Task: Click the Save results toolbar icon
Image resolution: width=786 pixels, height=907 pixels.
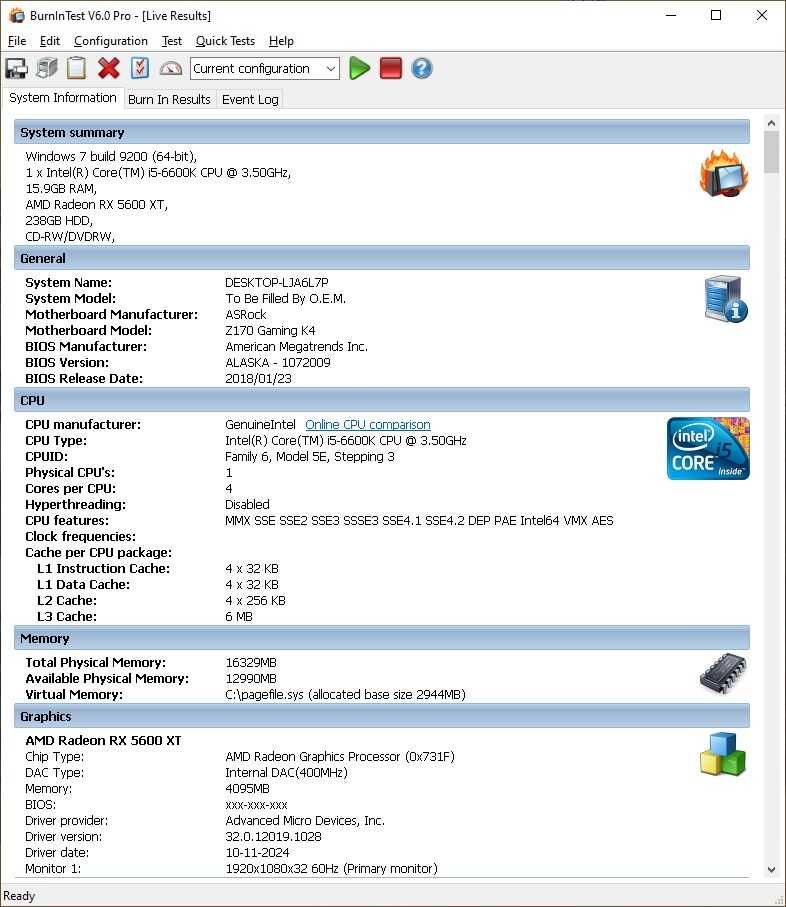Action: (x=16, y=68)
